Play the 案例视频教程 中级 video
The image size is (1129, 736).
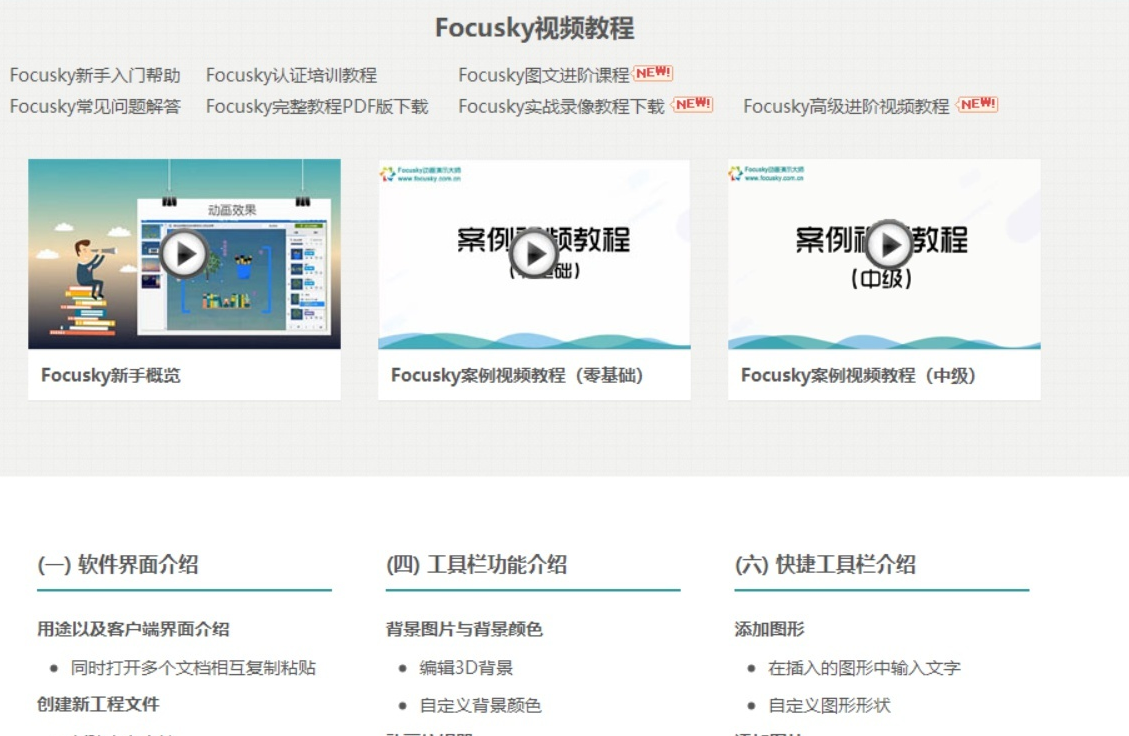click(x=889, y=246)
